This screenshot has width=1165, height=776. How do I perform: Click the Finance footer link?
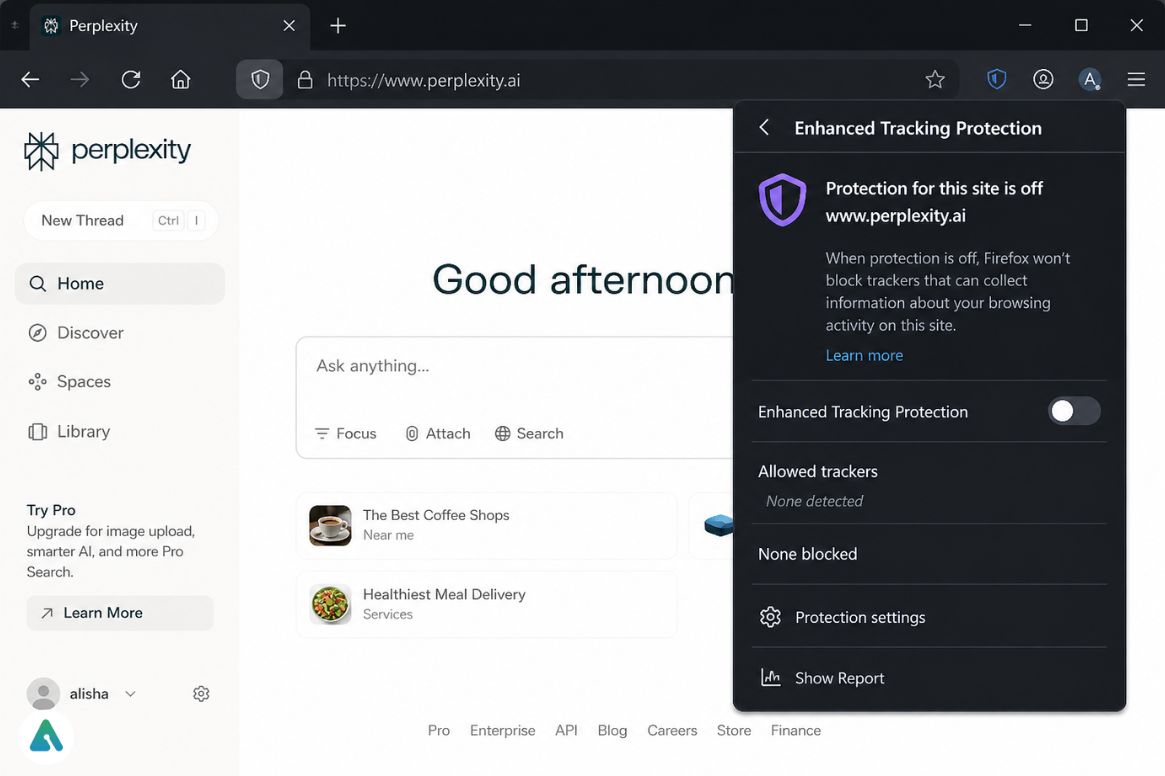[796, 731]
